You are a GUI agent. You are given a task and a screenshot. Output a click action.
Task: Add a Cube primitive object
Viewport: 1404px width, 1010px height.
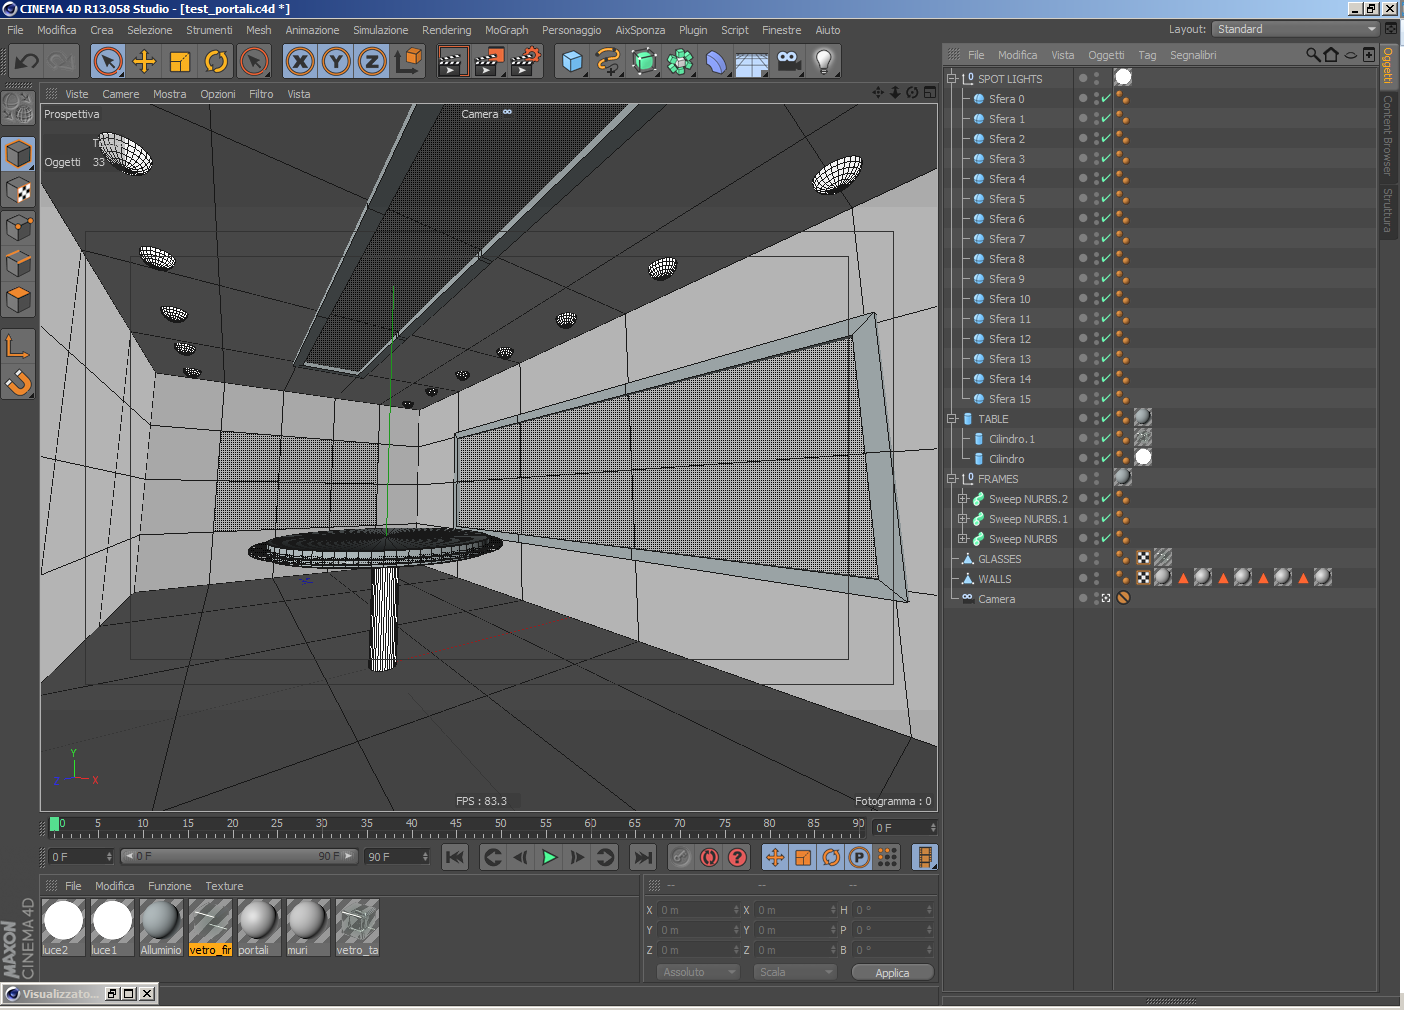(x=572, y=62)
